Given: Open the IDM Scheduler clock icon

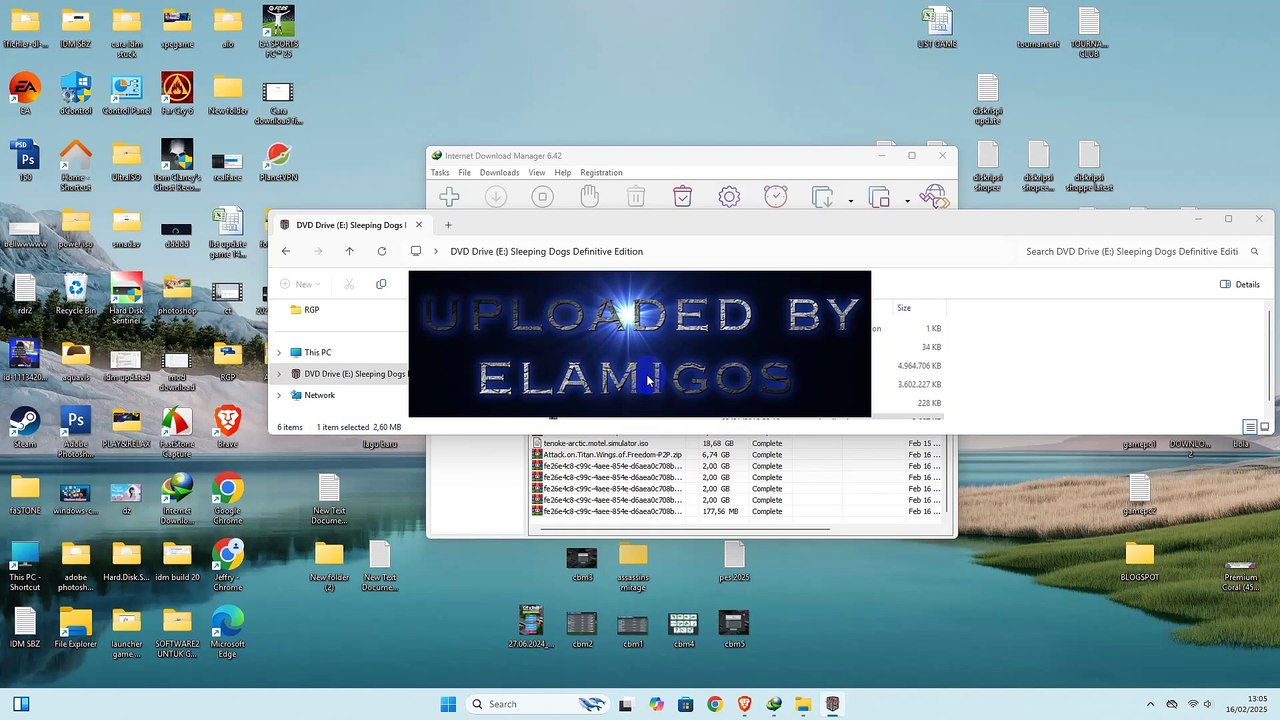Looking at the screenshot, I should coord(776,197).
